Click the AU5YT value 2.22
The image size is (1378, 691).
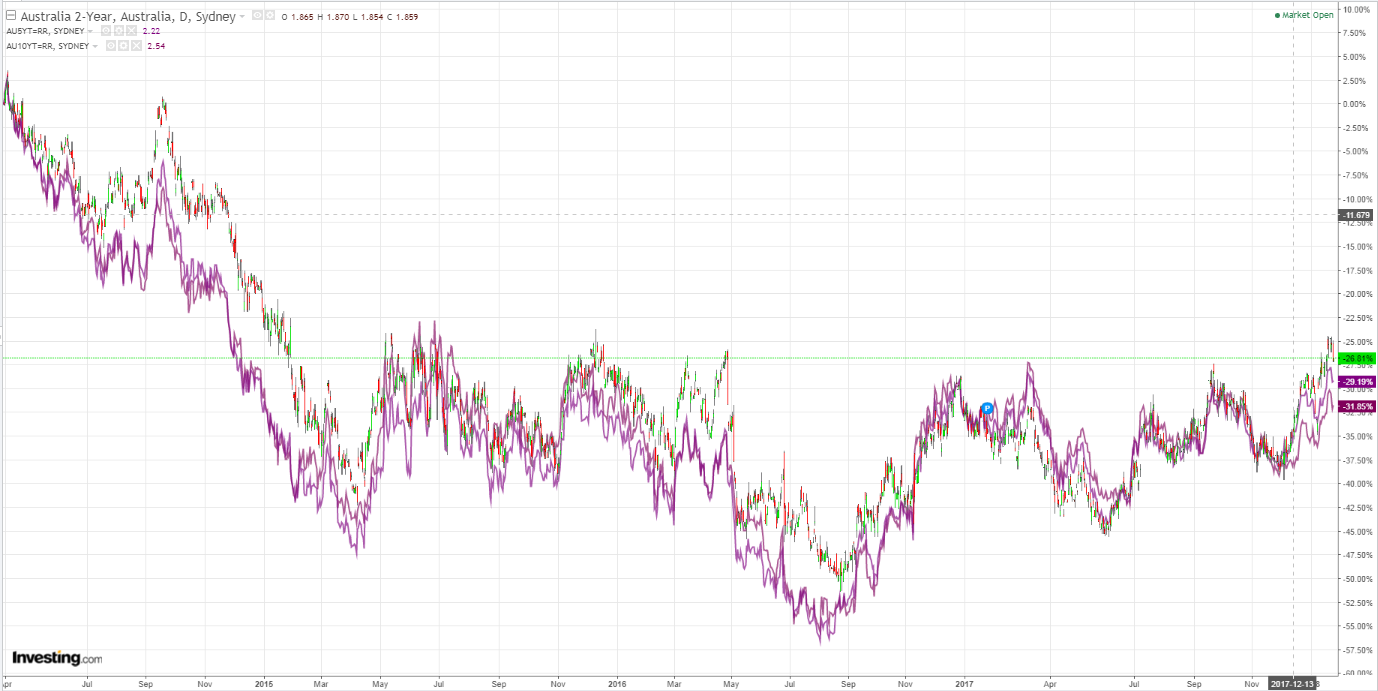pos(151,31)
